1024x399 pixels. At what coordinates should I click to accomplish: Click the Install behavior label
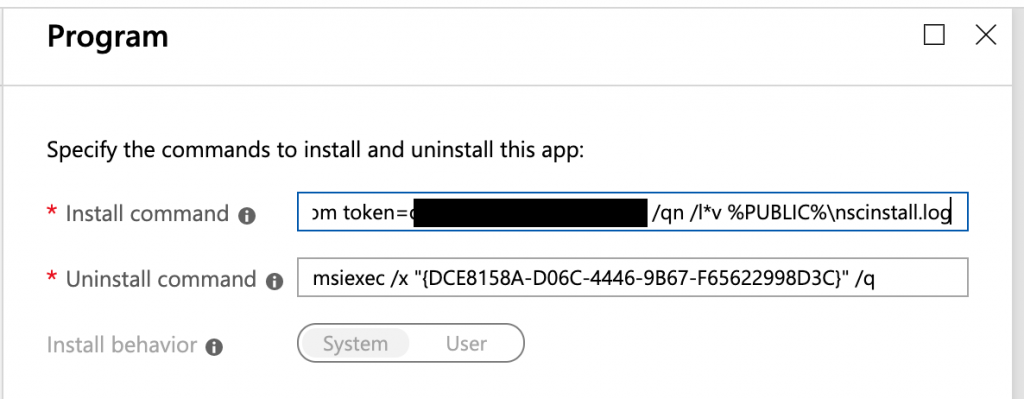(x=121, y=344)
